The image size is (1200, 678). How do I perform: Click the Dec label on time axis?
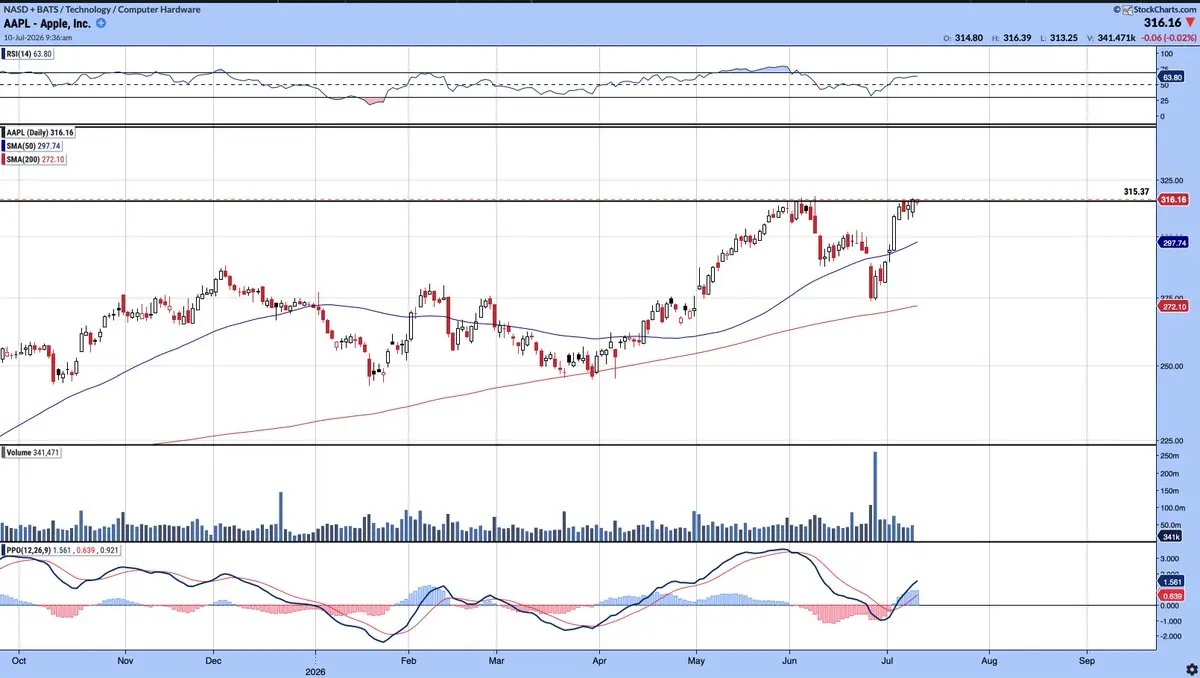214,660
